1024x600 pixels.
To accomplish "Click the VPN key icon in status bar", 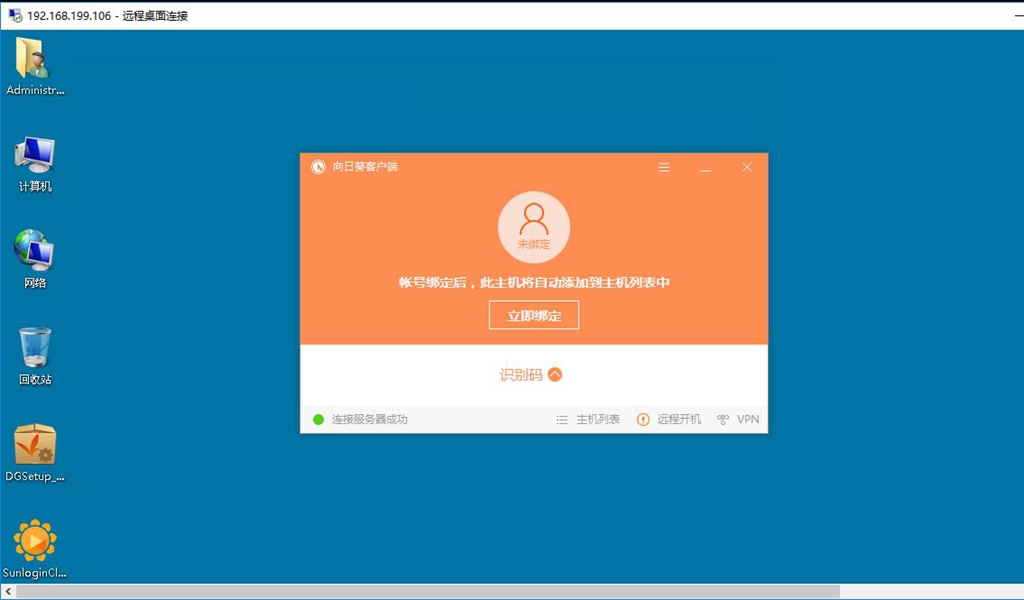I will [x=722, y=419].
